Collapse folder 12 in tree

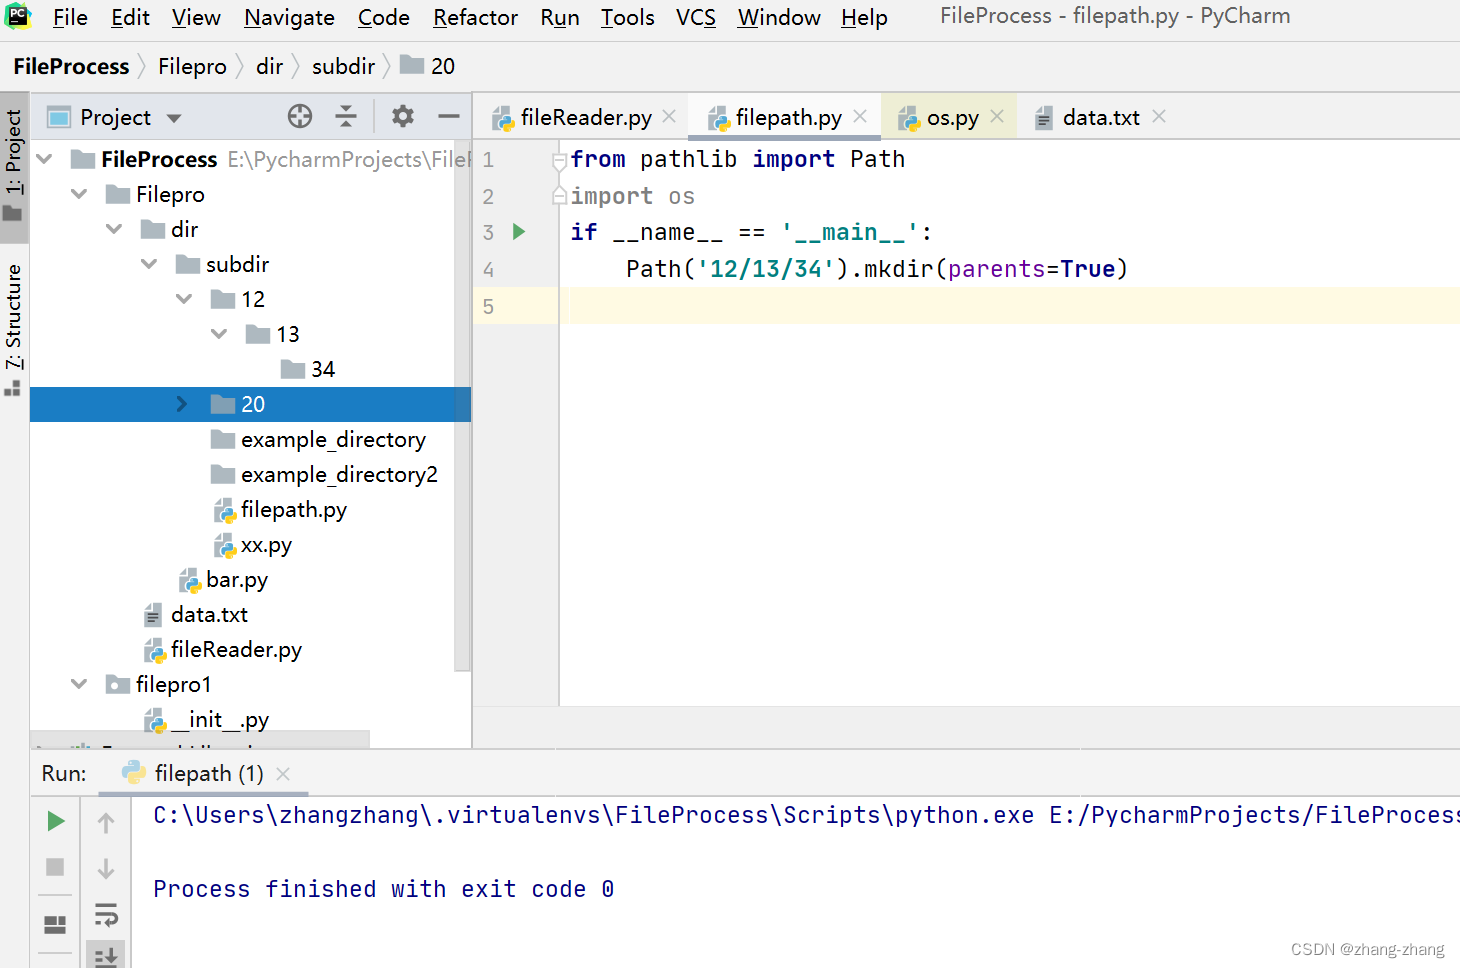click(x=184, y=299)
